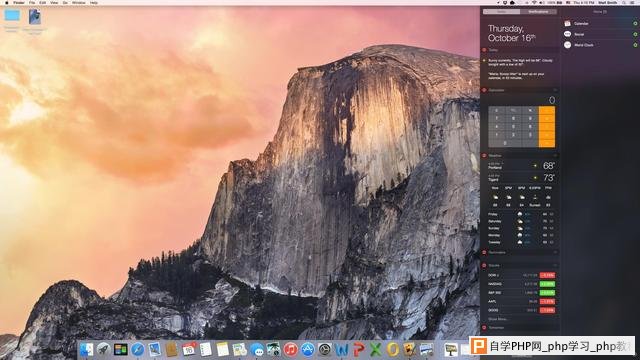Open Messages chat bubble in Dock

257,349
